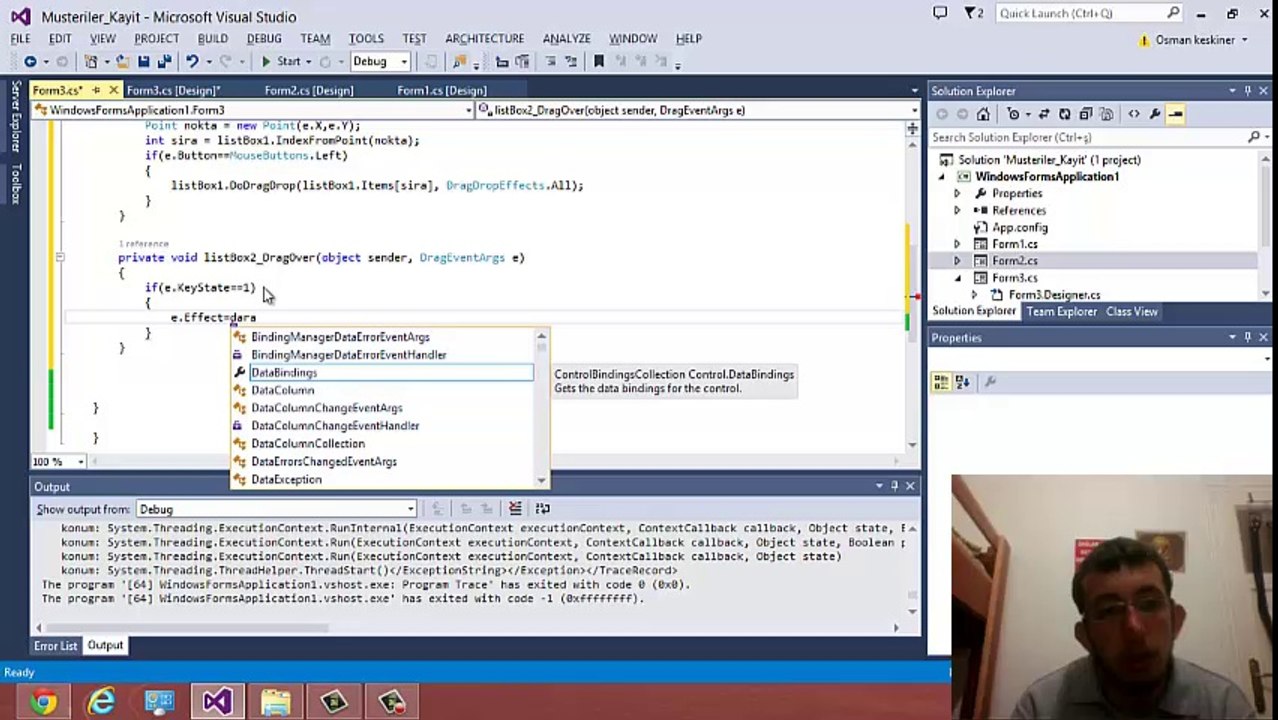Click Clear All icon in Output panel

point(515,509)
